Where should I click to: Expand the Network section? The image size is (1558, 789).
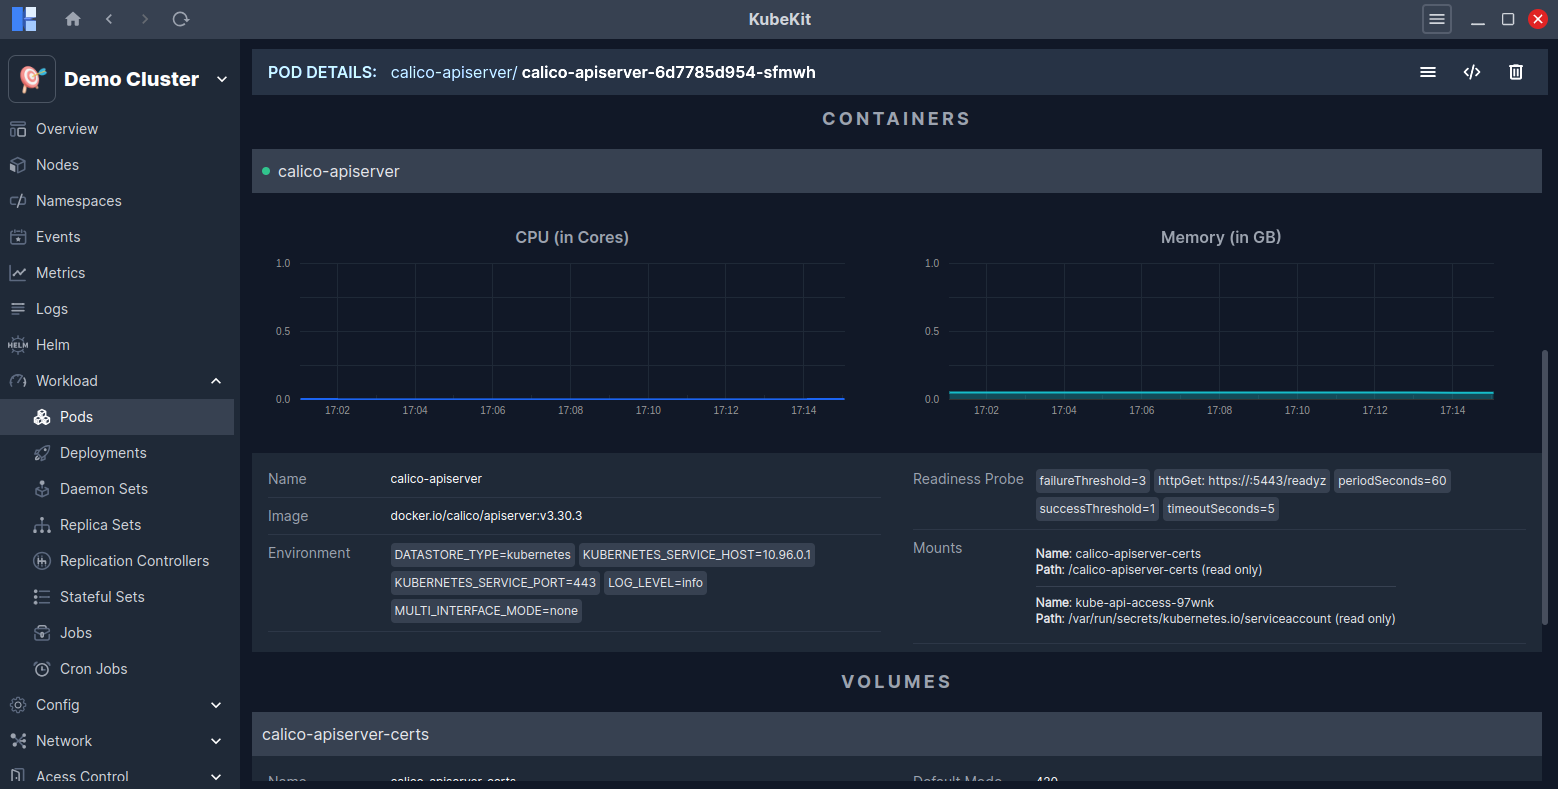pyautogui.click(x=216, y=741)
